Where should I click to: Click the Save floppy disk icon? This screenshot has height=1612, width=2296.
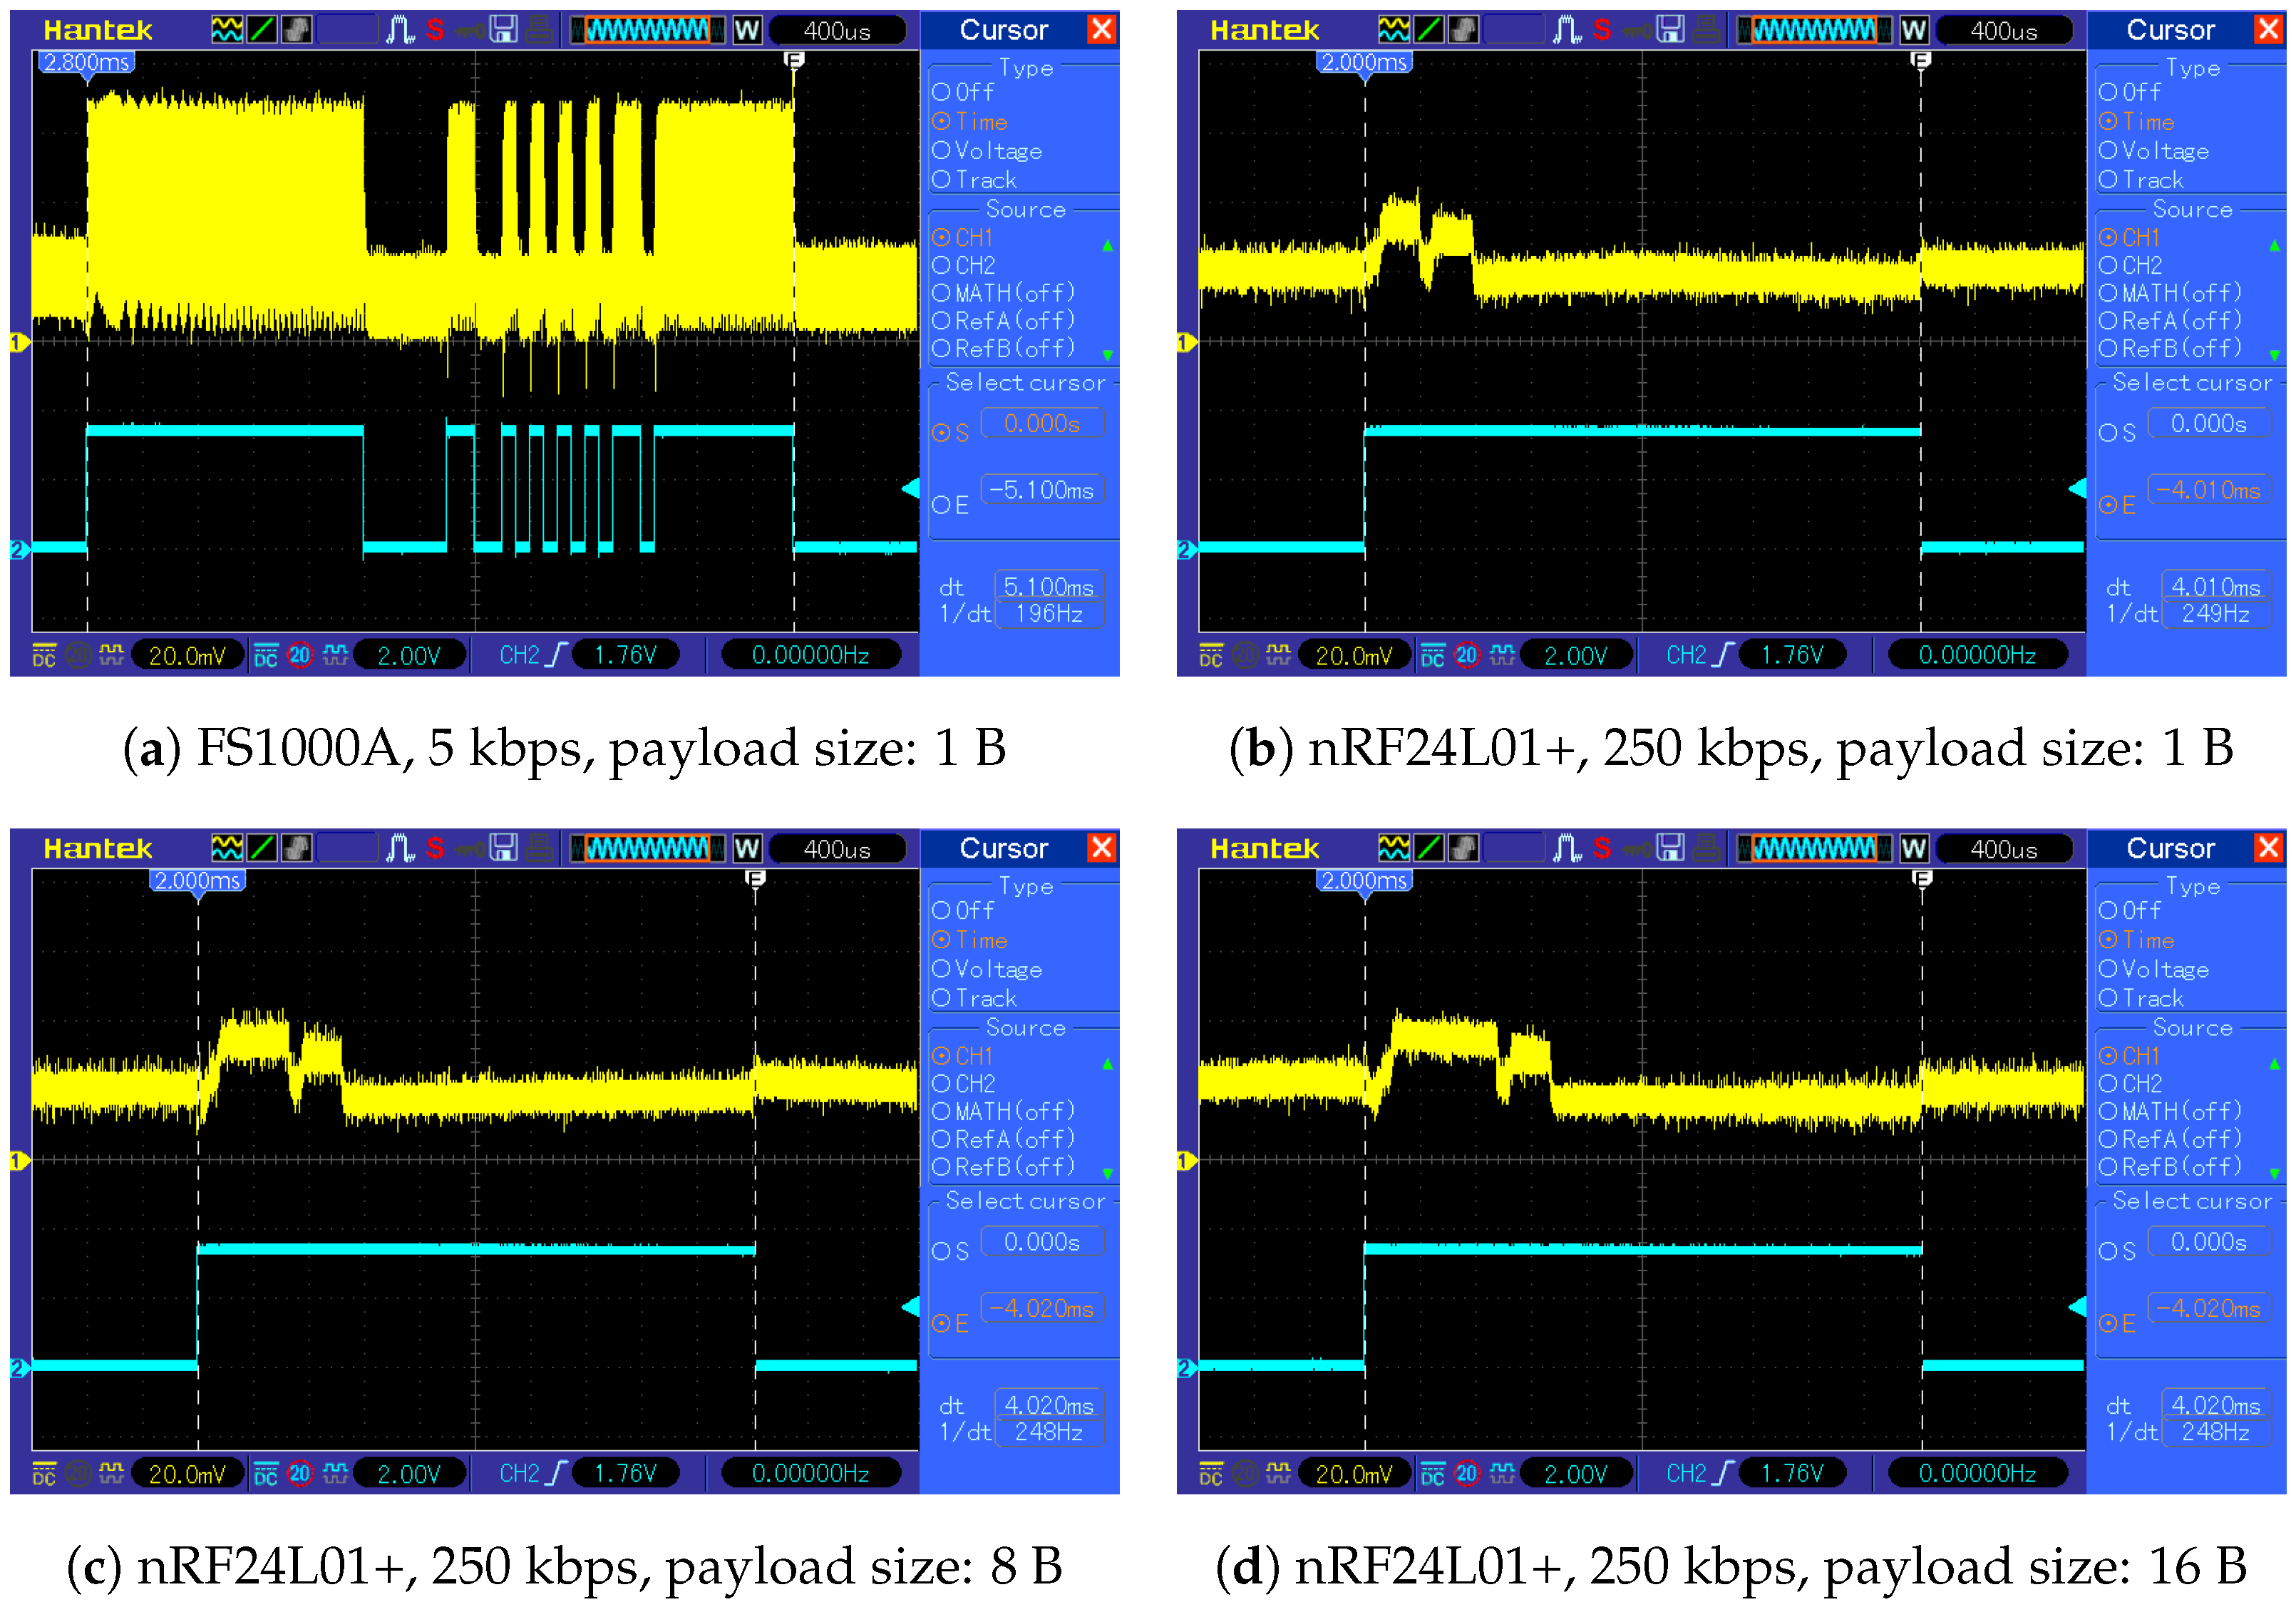coord(504,30)
